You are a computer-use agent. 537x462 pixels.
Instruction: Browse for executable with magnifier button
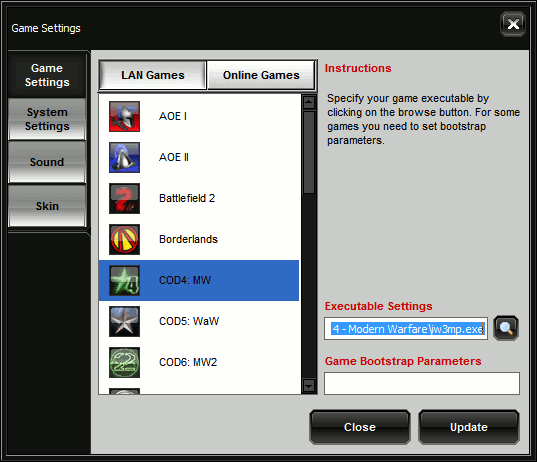[x=506, y=328]
